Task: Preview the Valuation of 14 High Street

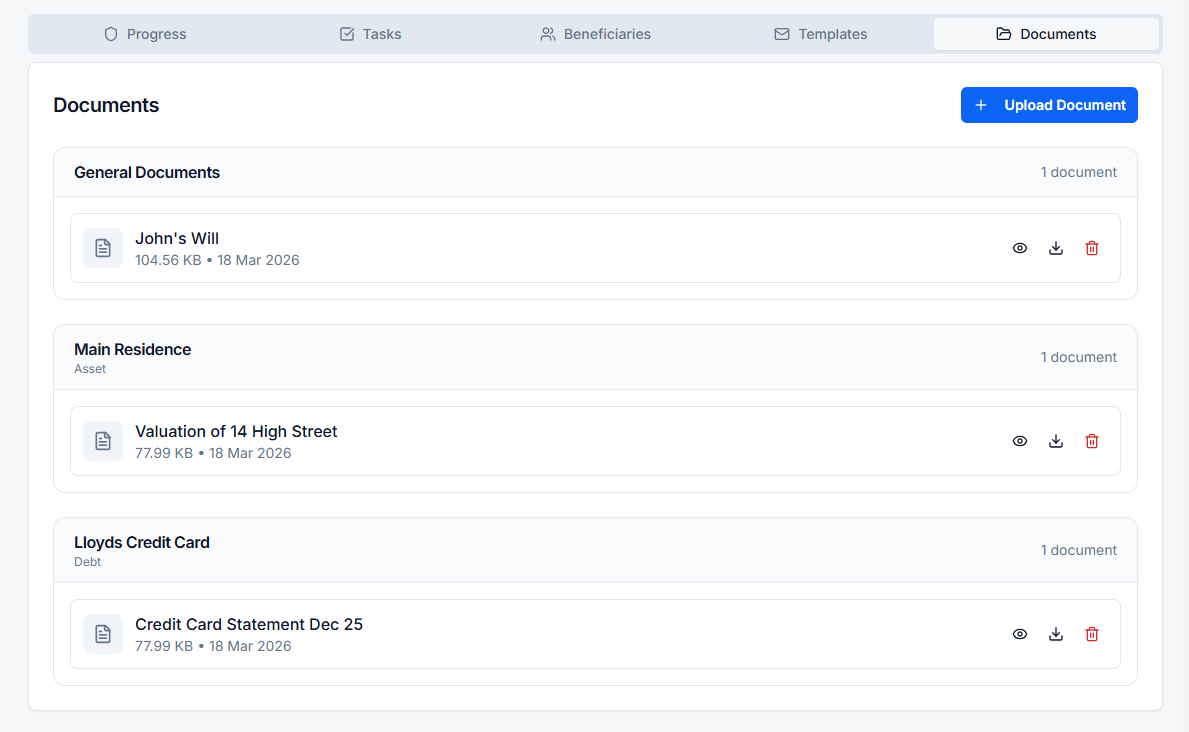Action: 1019,440
